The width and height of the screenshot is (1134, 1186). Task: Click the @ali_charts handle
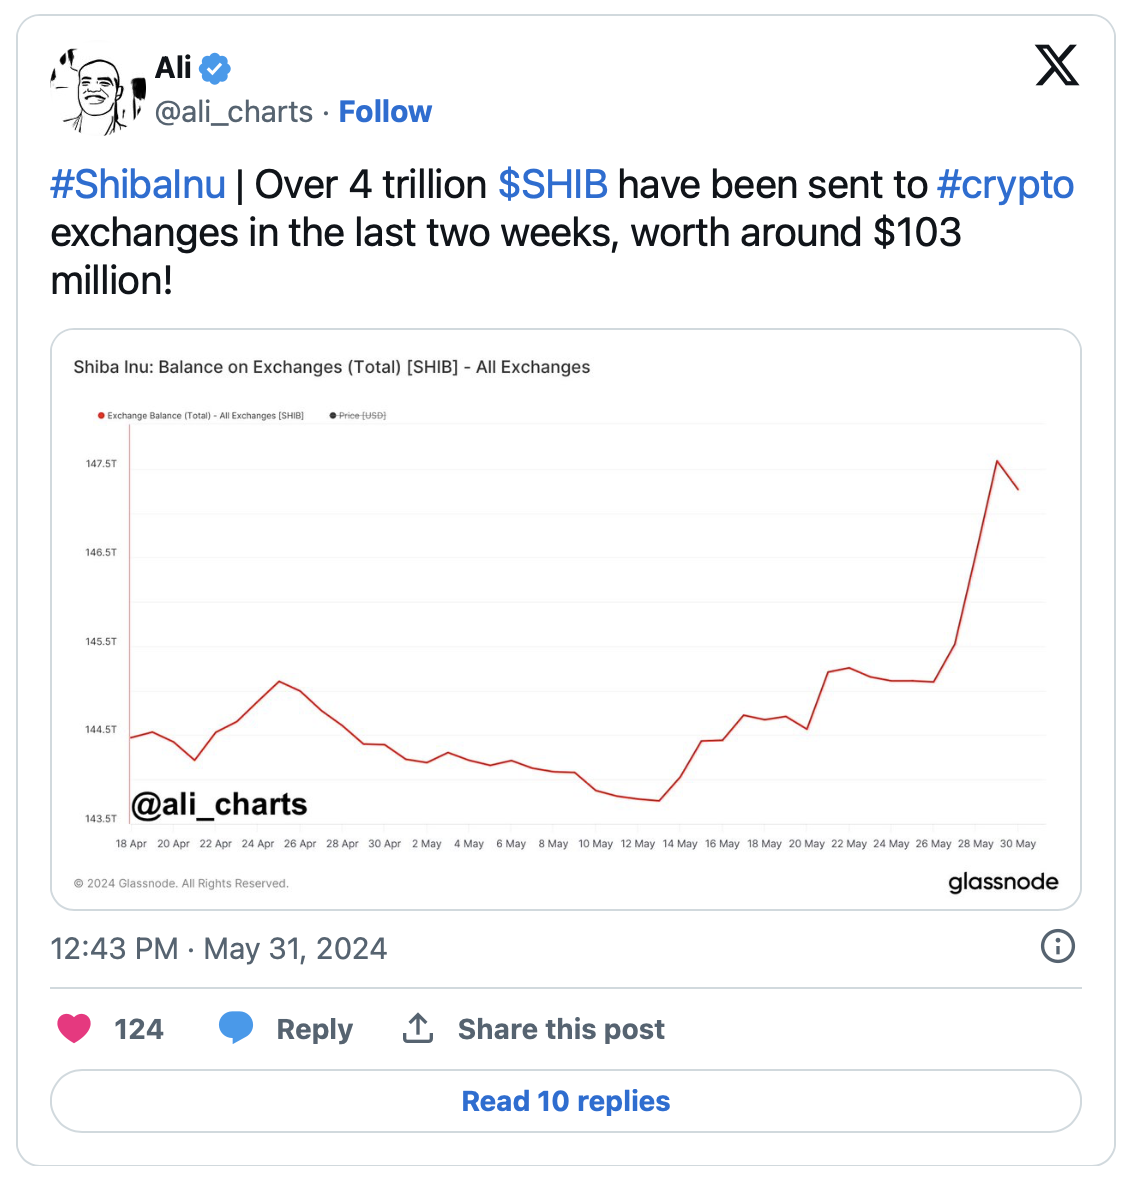(234, 112)
